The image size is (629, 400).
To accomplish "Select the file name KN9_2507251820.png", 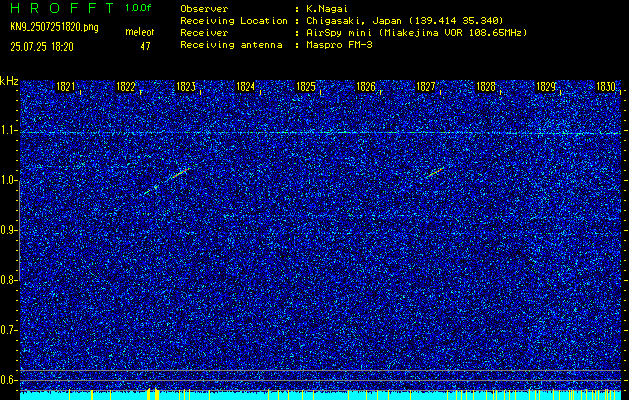I will point(54,27).
